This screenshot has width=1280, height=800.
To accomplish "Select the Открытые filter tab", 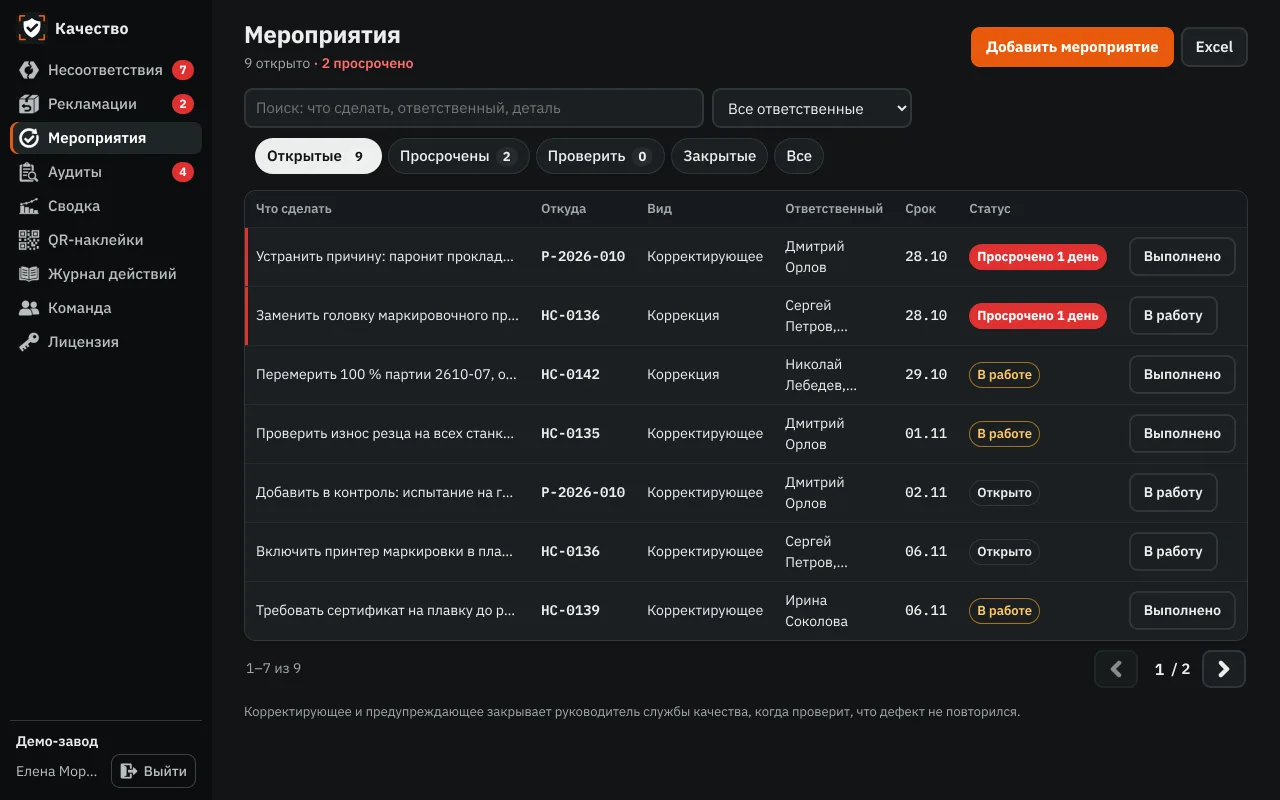I will 318,156.
